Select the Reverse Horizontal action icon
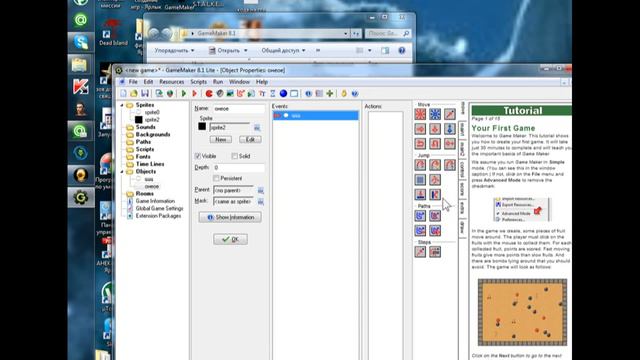The height and width of the screenshot is (360, 640). click(420, 144)
